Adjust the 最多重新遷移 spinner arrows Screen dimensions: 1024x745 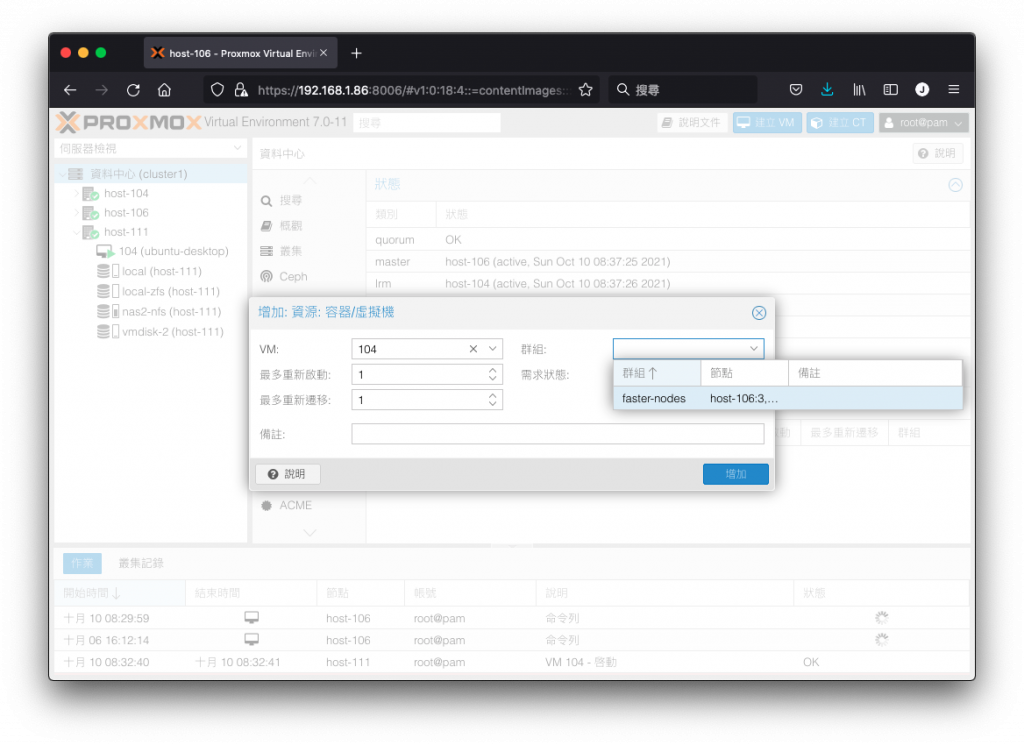coord(492,400)
